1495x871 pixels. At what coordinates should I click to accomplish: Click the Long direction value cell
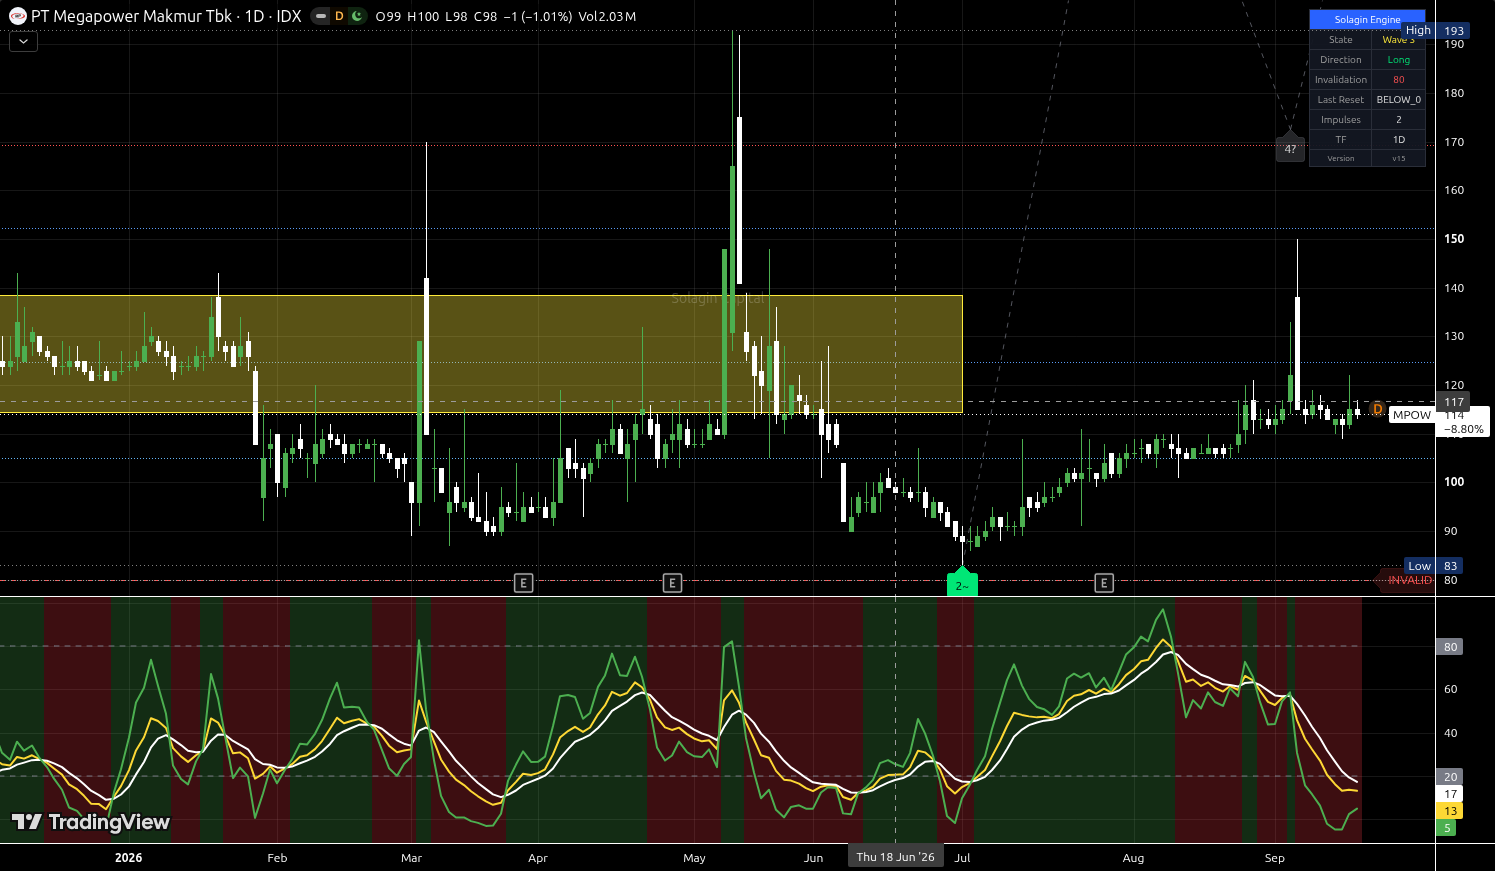pyautogui.click(x=1398, y=60)
